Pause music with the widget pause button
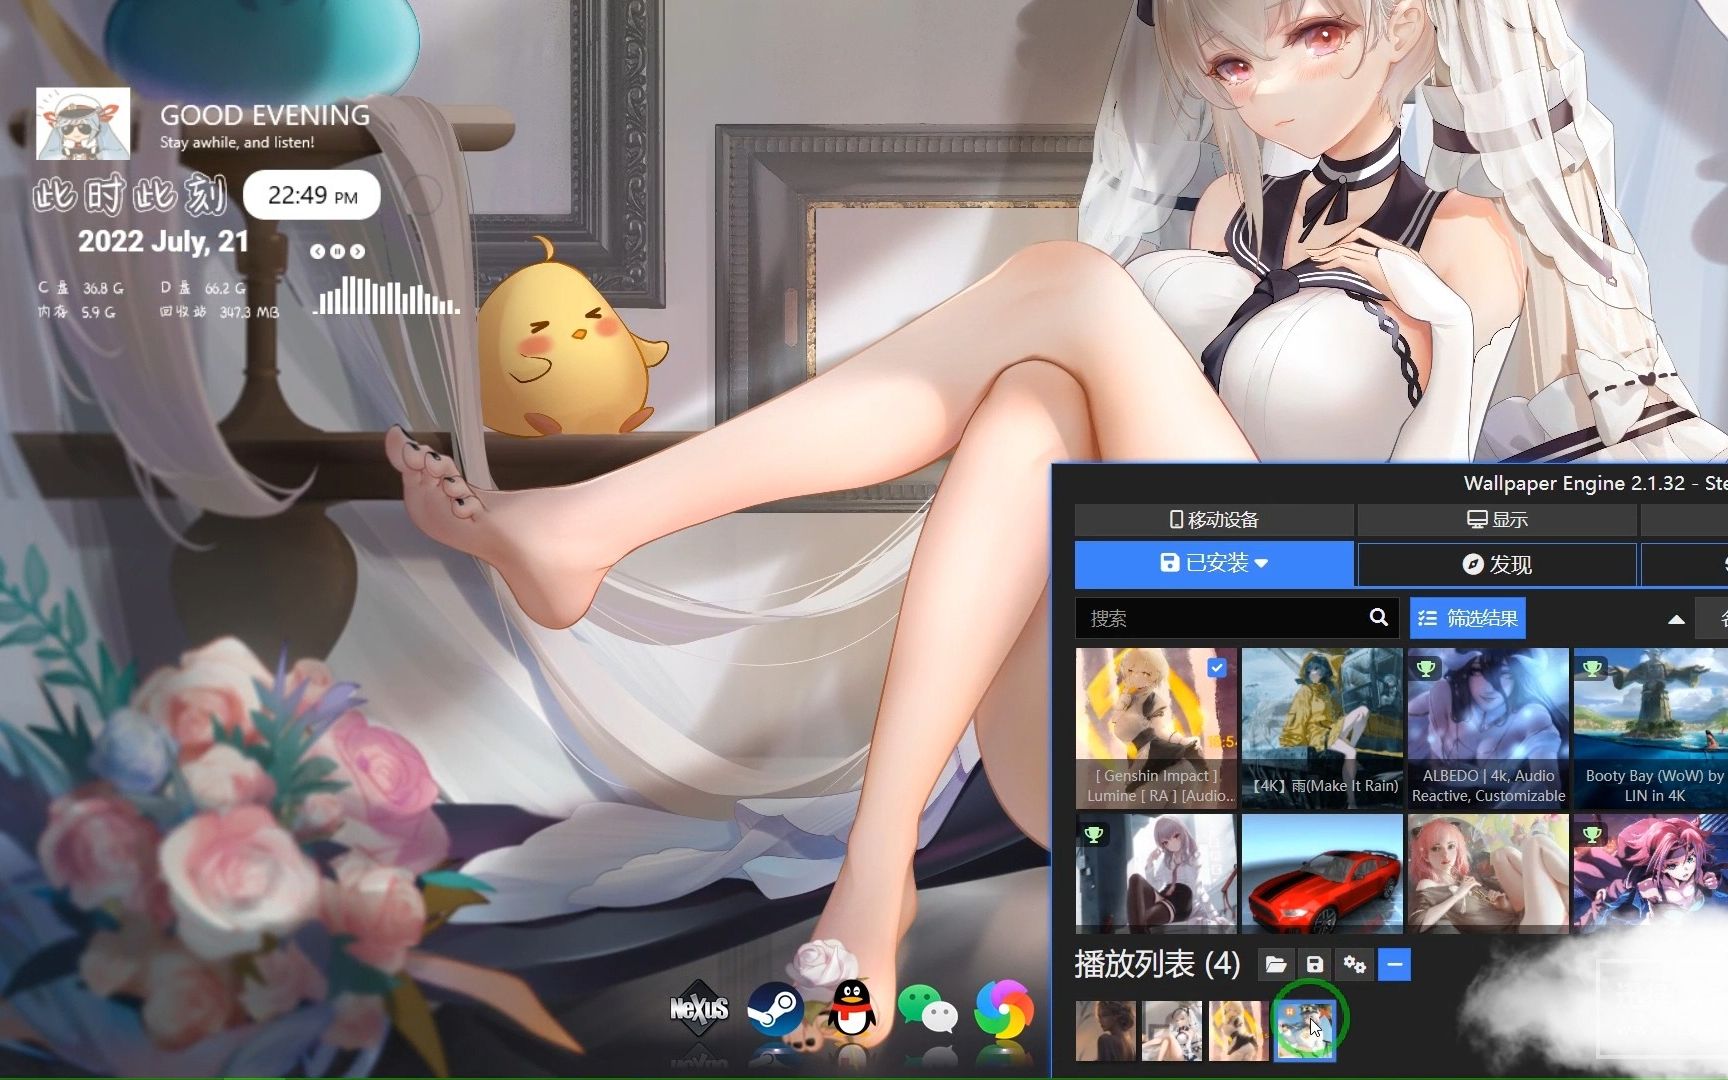This screenshot has width=1728, height=1080. [337, 252]
